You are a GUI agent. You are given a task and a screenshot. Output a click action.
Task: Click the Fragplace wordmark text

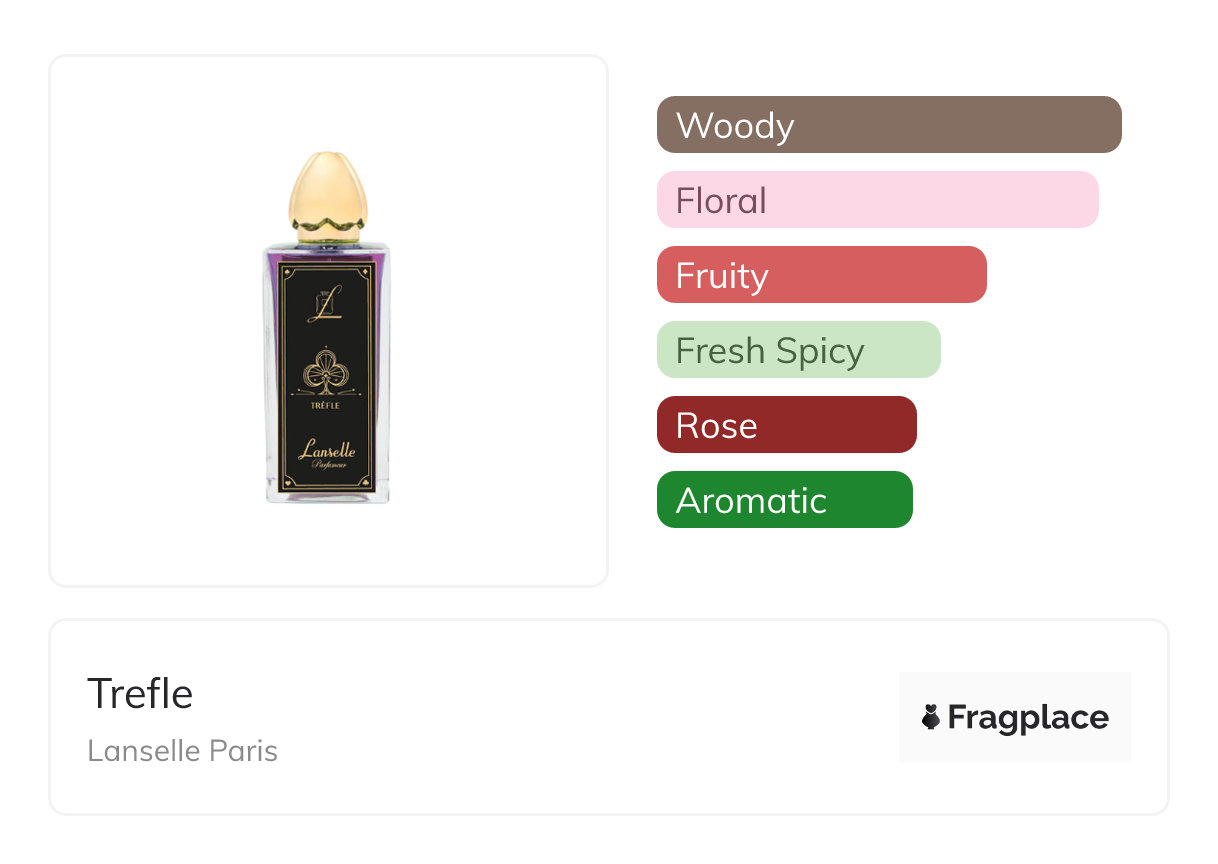1027,718
